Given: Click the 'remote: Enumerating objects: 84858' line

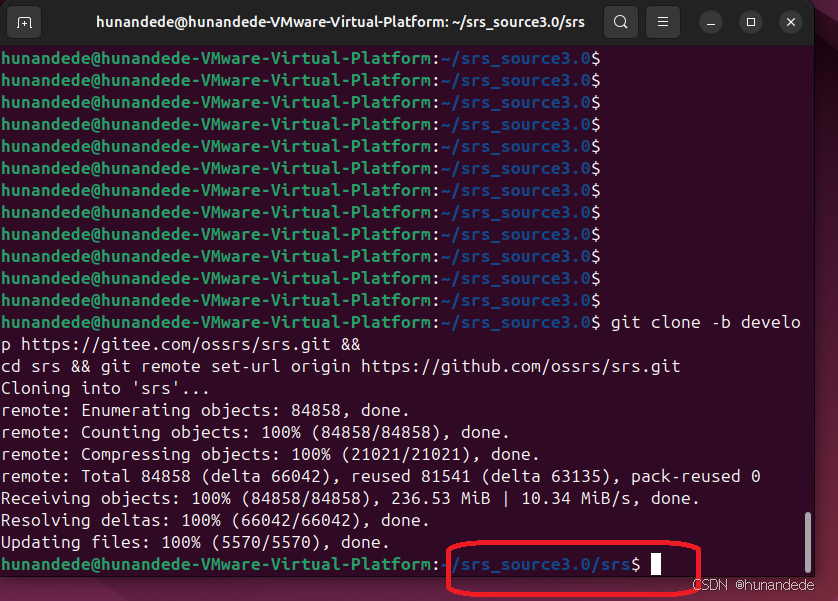Looking at the screenshot, I should [205, 410].
